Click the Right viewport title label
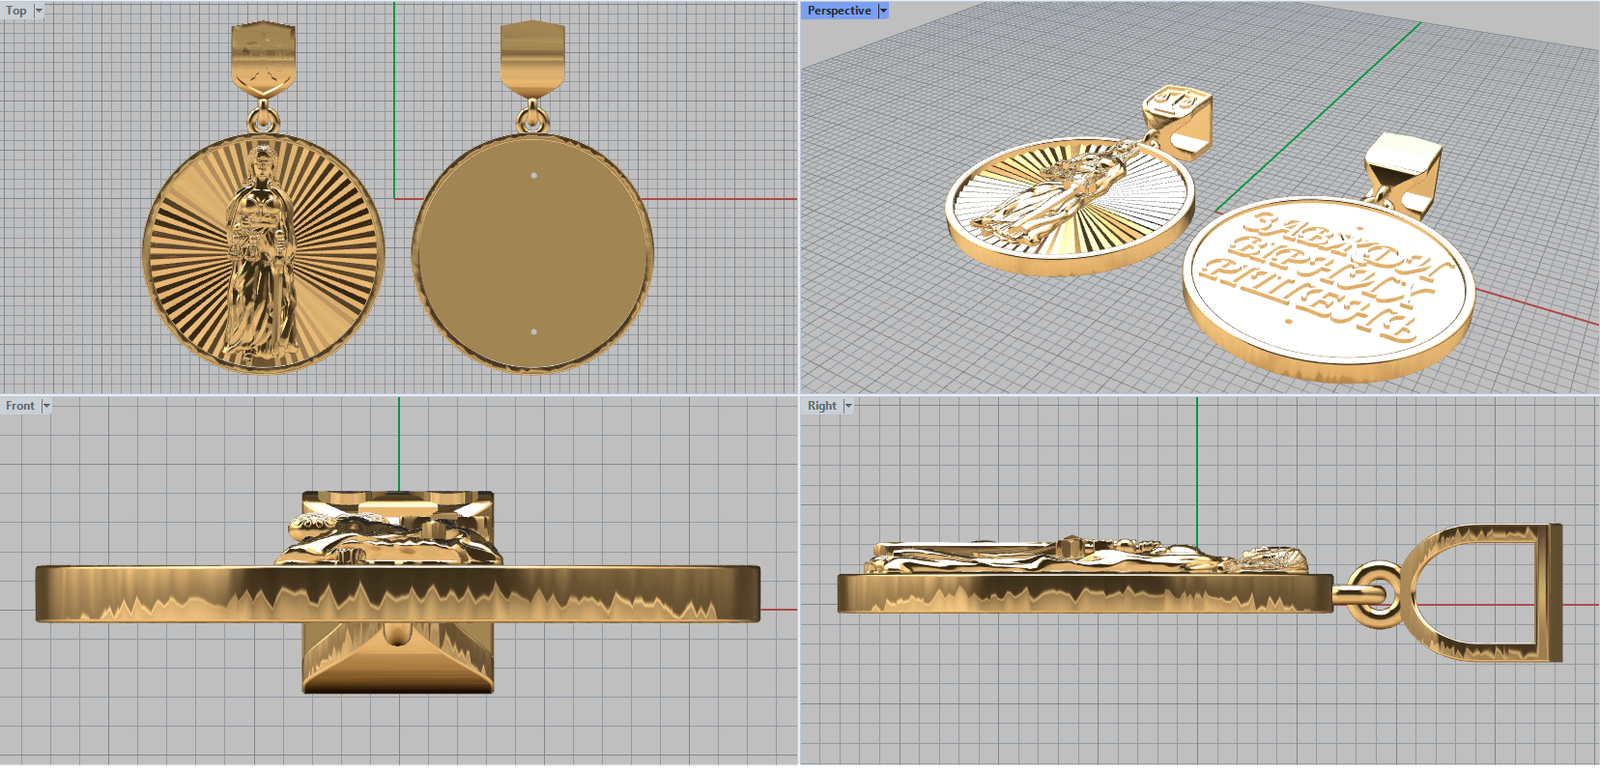1600x772 pixels. 822,406
